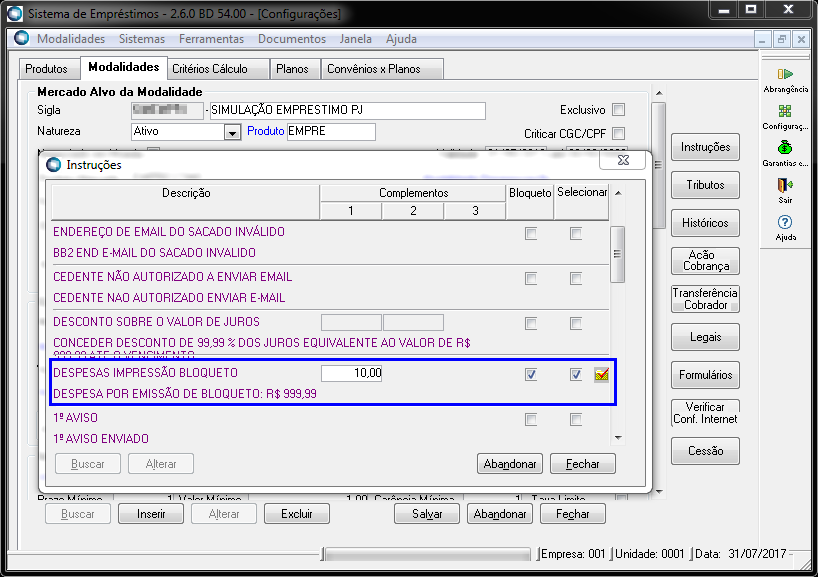Click the Sigla description field

[x=347, y=111]
